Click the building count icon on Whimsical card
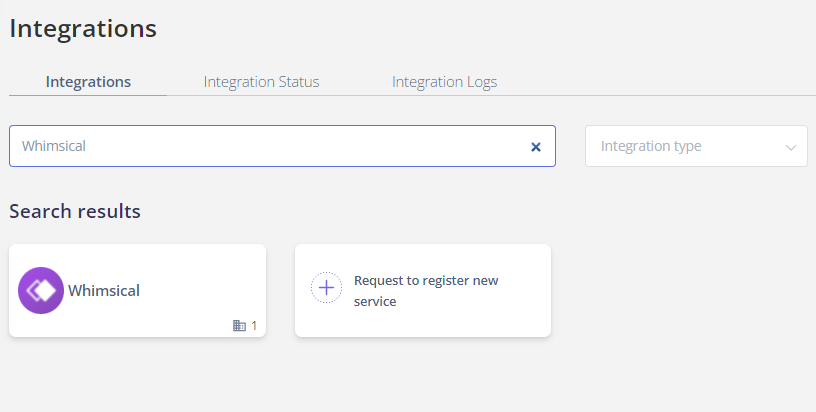This screenshot has height=412, width=816. click(x=239, y=326)
